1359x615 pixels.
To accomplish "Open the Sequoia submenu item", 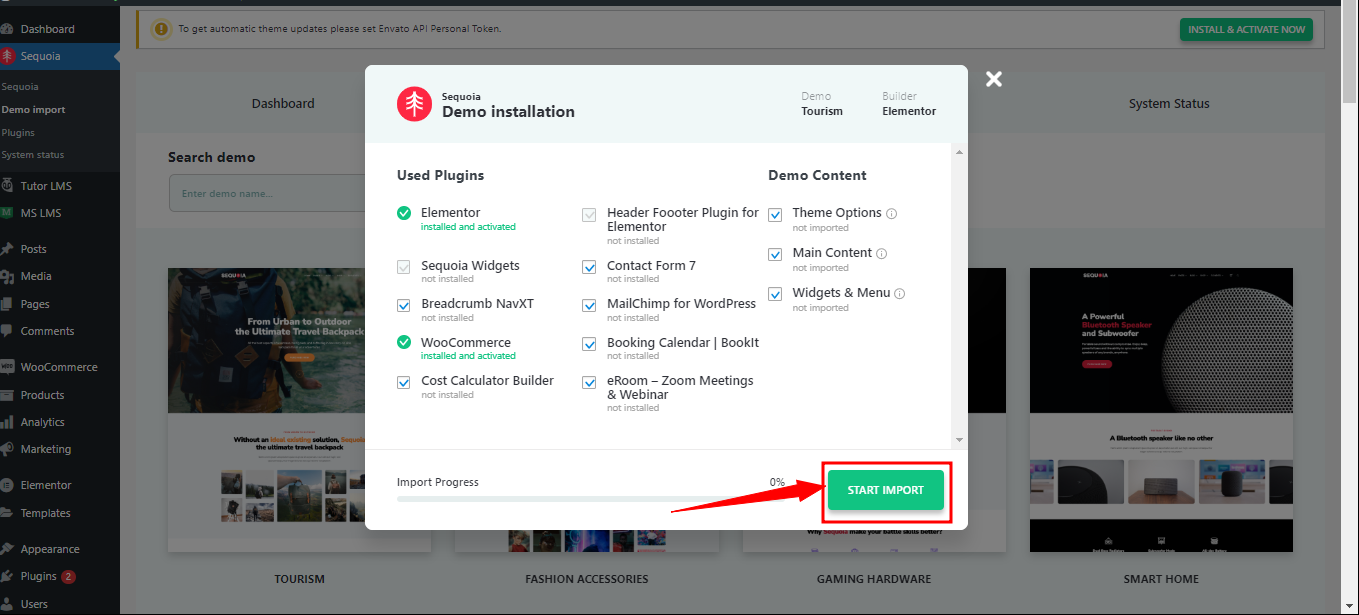I will click(20, 87).
